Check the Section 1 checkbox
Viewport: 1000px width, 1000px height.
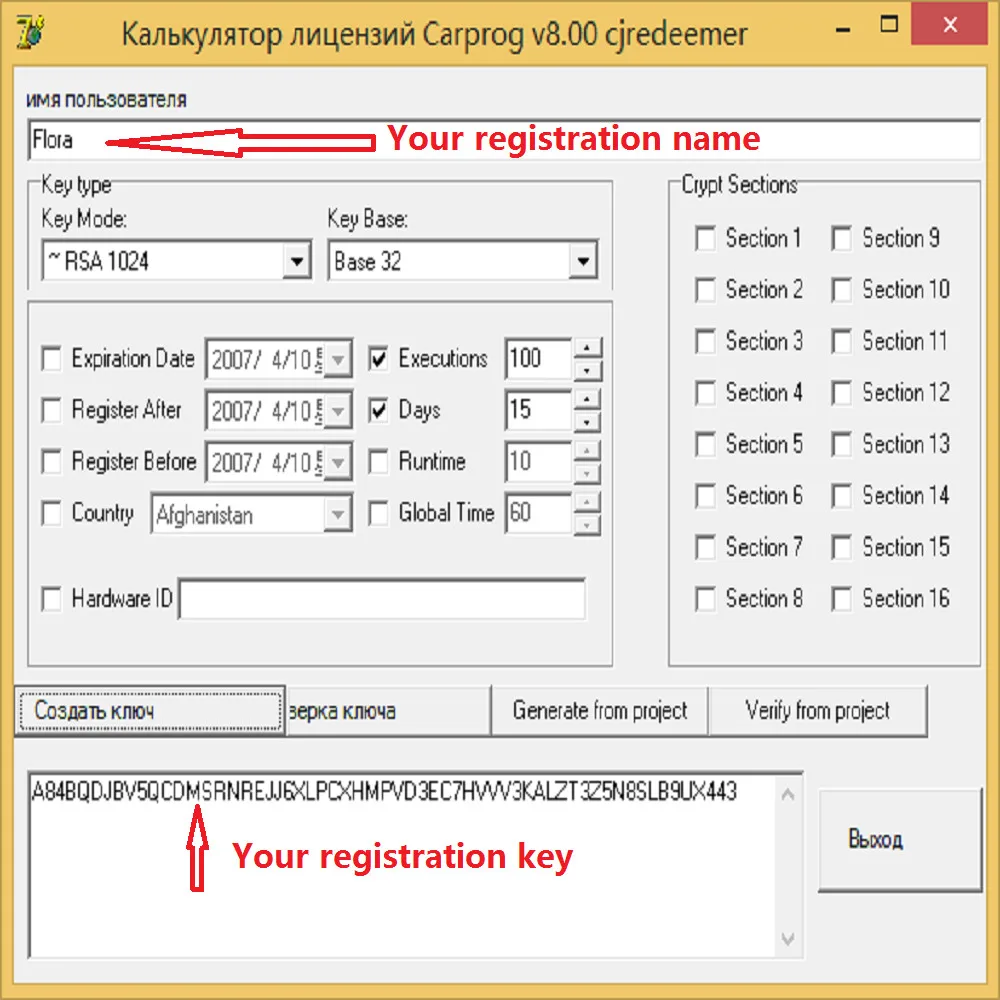(705, 239)
